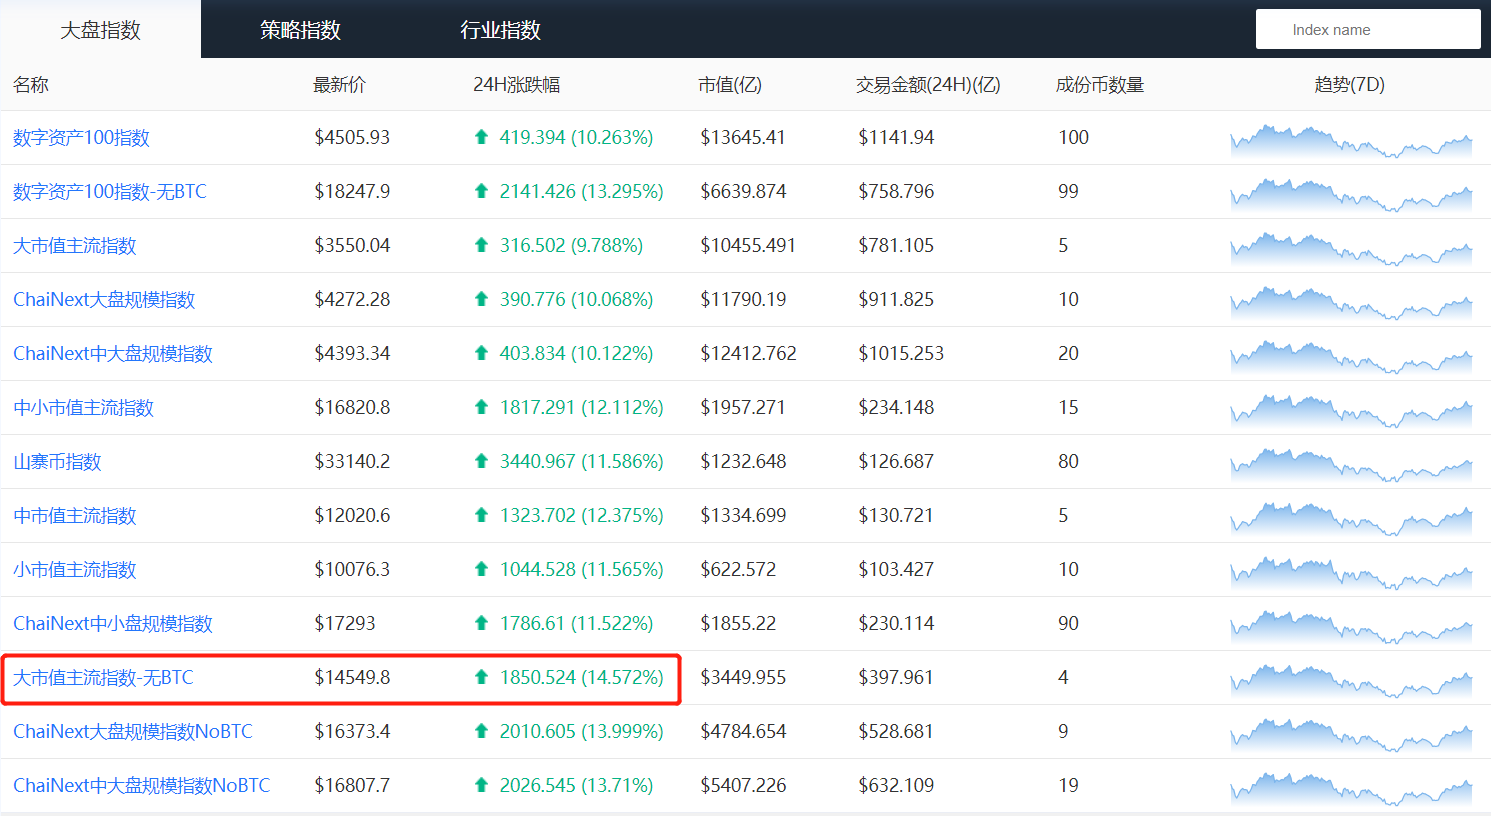1491x816 pixels.
Task: Click the 最新价 column header
Action: pos(340,85)
